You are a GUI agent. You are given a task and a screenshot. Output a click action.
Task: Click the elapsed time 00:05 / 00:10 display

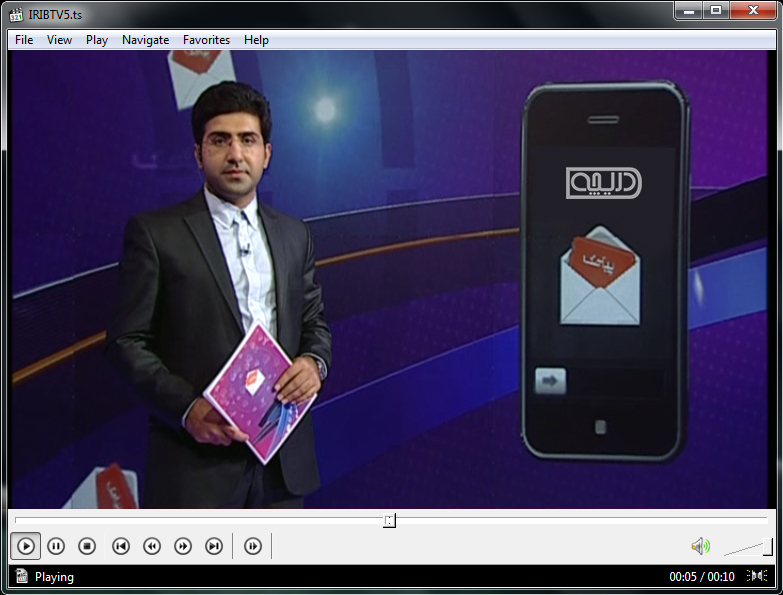click(702, 577)
